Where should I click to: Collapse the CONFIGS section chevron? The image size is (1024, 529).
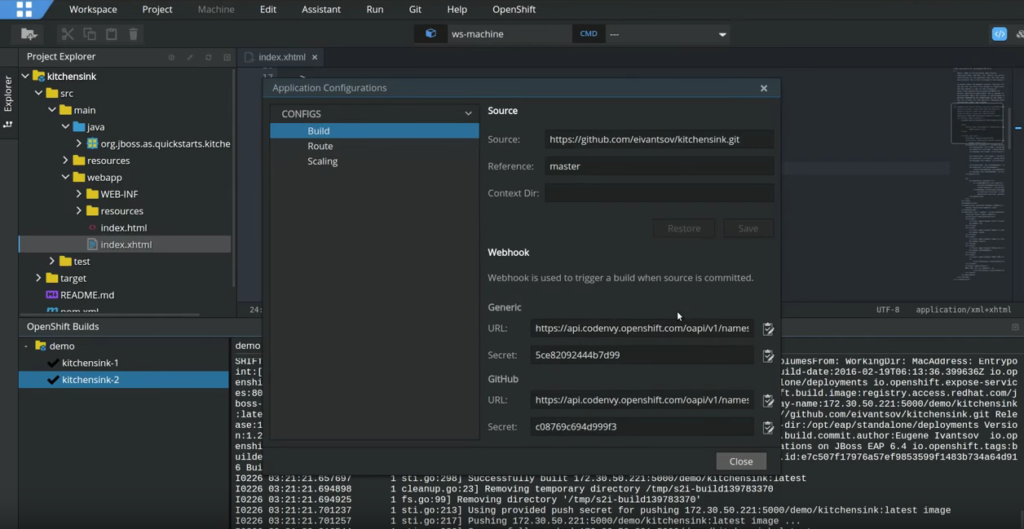pyautogui.click(x=468, y=114)
